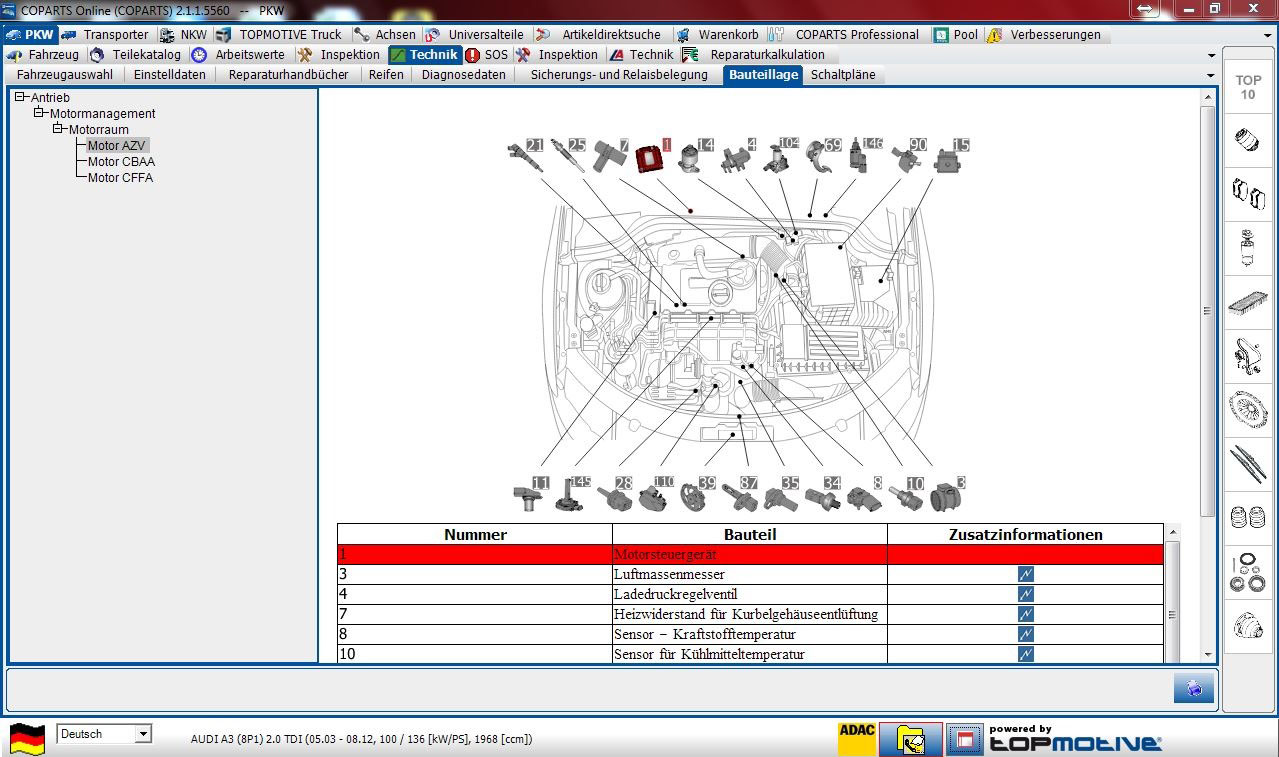Open the Warenkorb shopping basket
Viewport: 1279px width, 757px height.
[x=717, y=35]
